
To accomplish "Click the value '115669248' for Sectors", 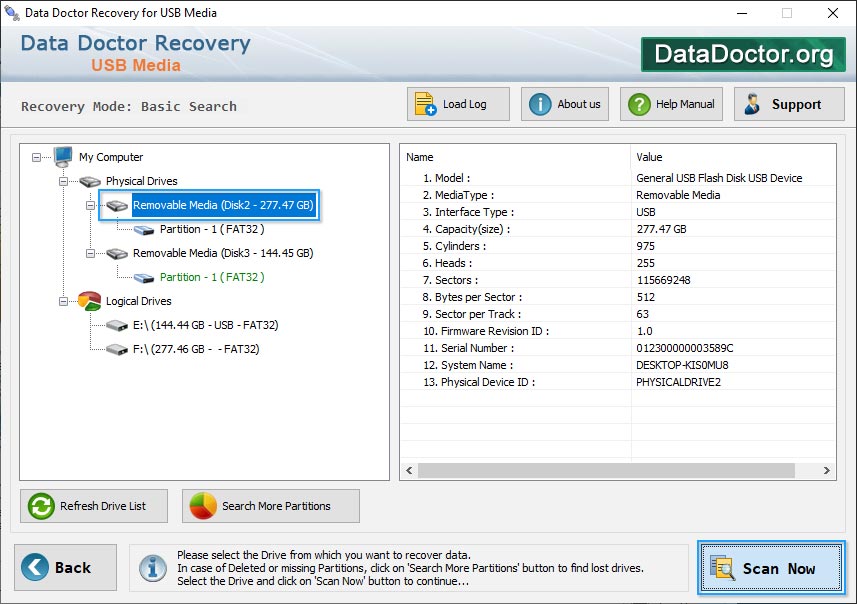I will coord(664,280).
